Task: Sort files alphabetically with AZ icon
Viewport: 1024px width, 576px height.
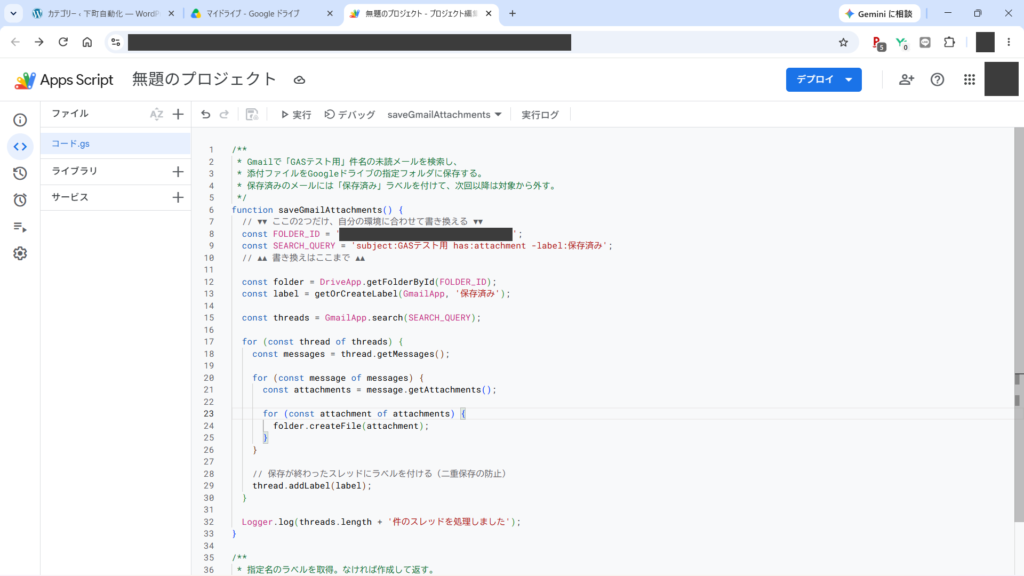Action: 156,114
